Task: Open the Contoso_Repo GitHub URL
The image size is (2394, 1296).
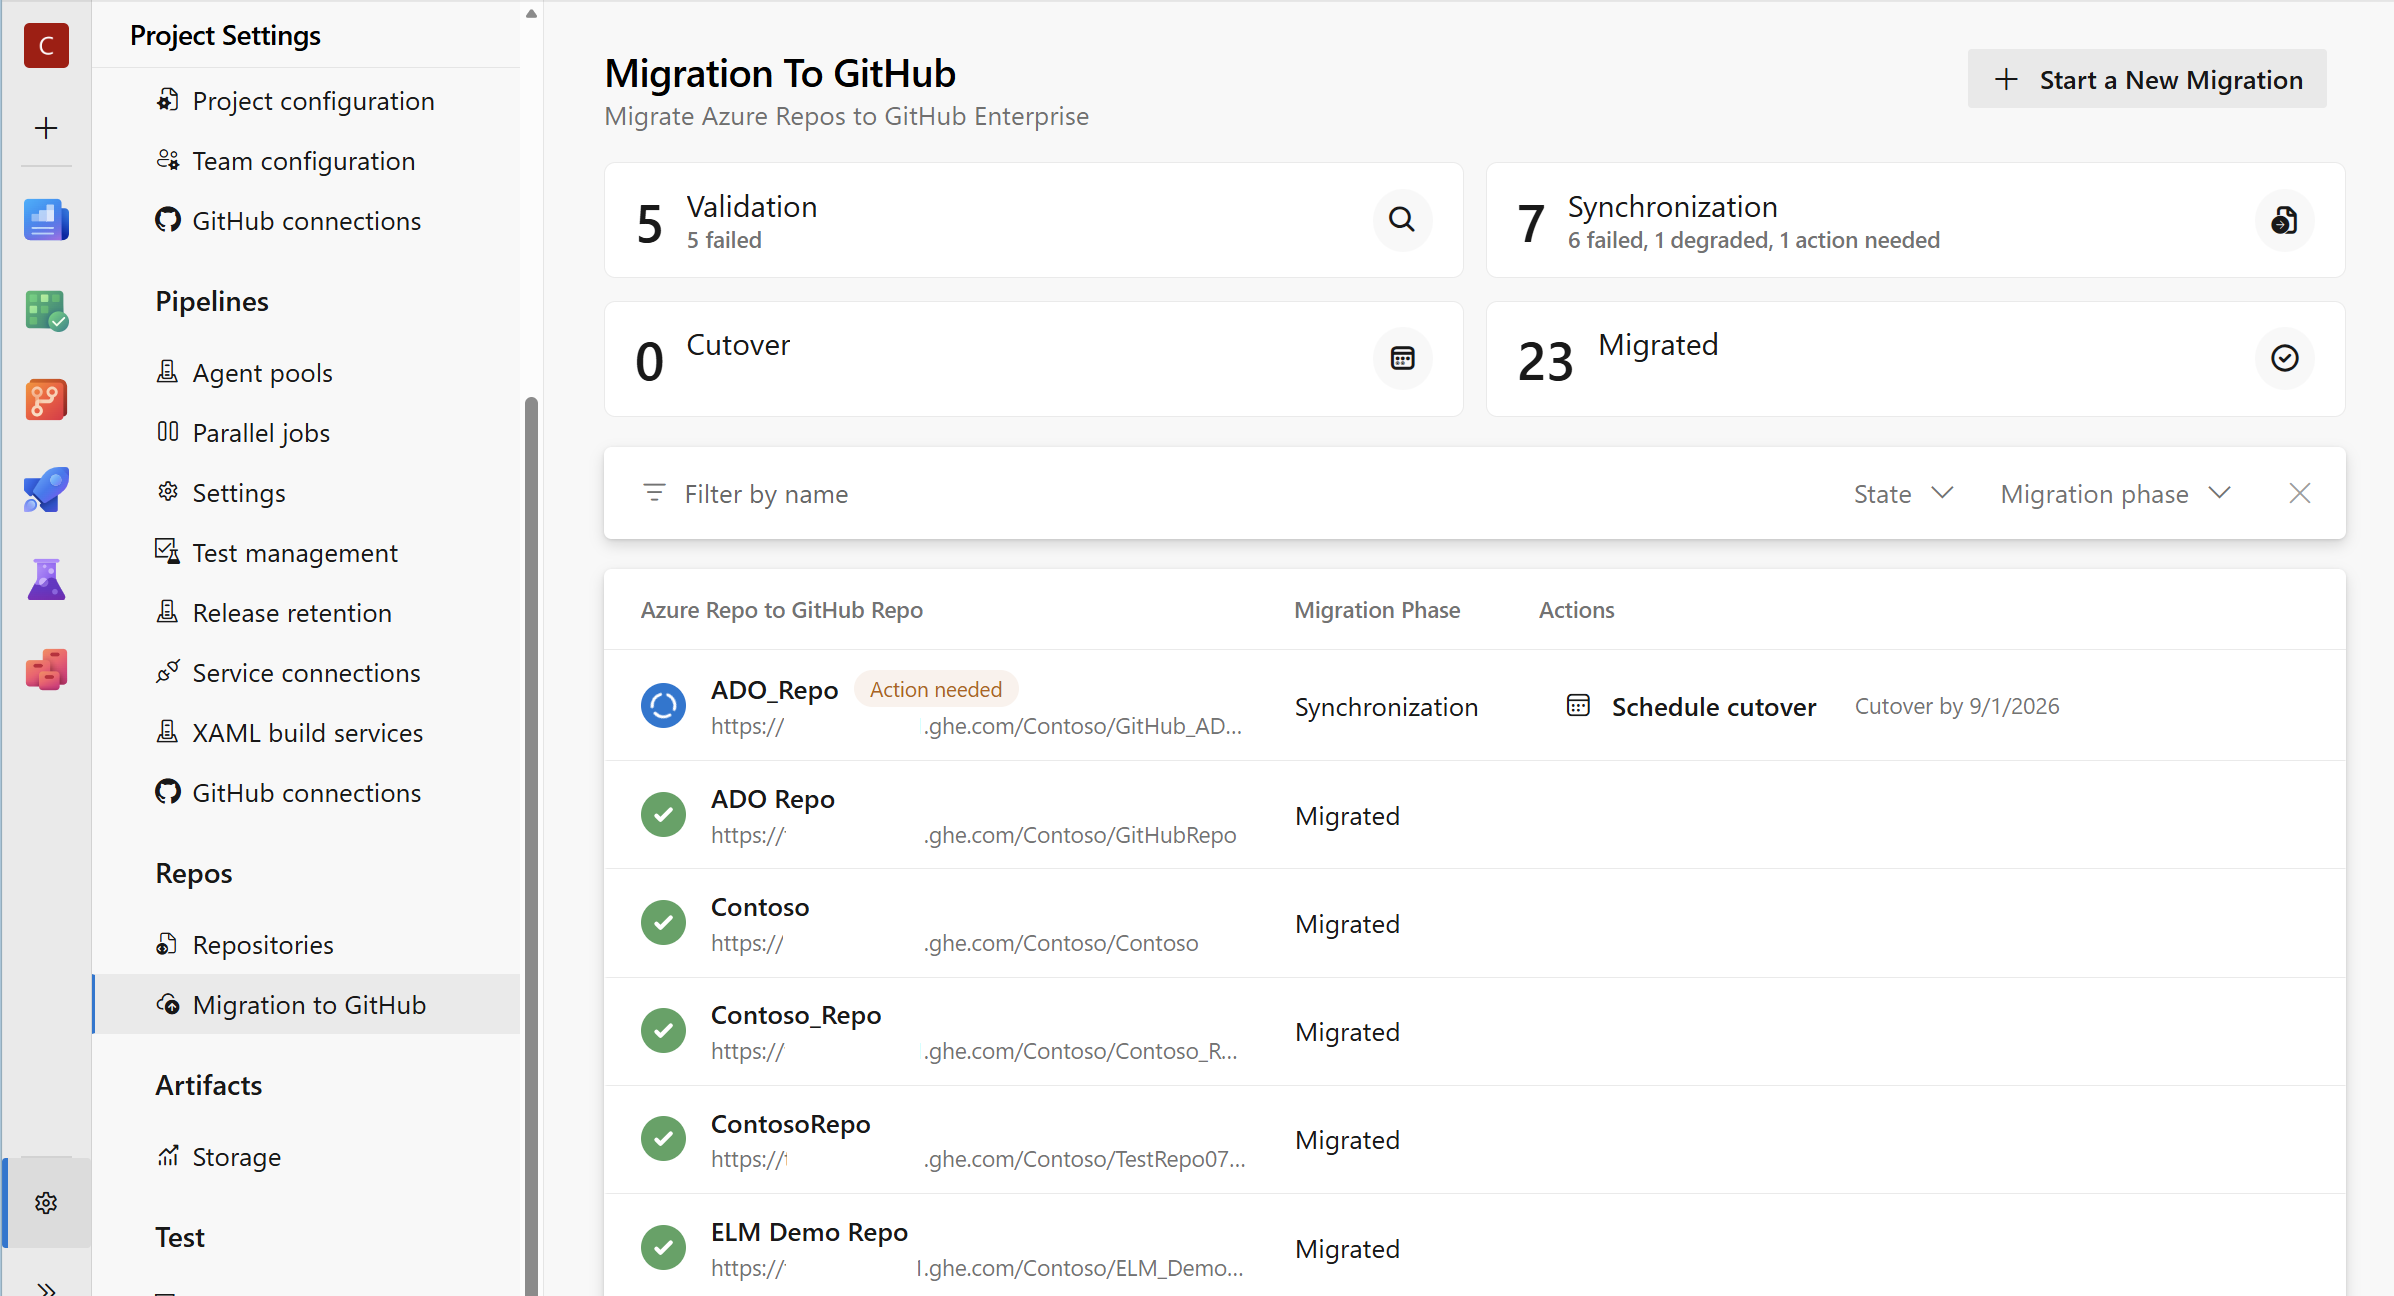Action: pyautogui.click(x=974, y=1051)
